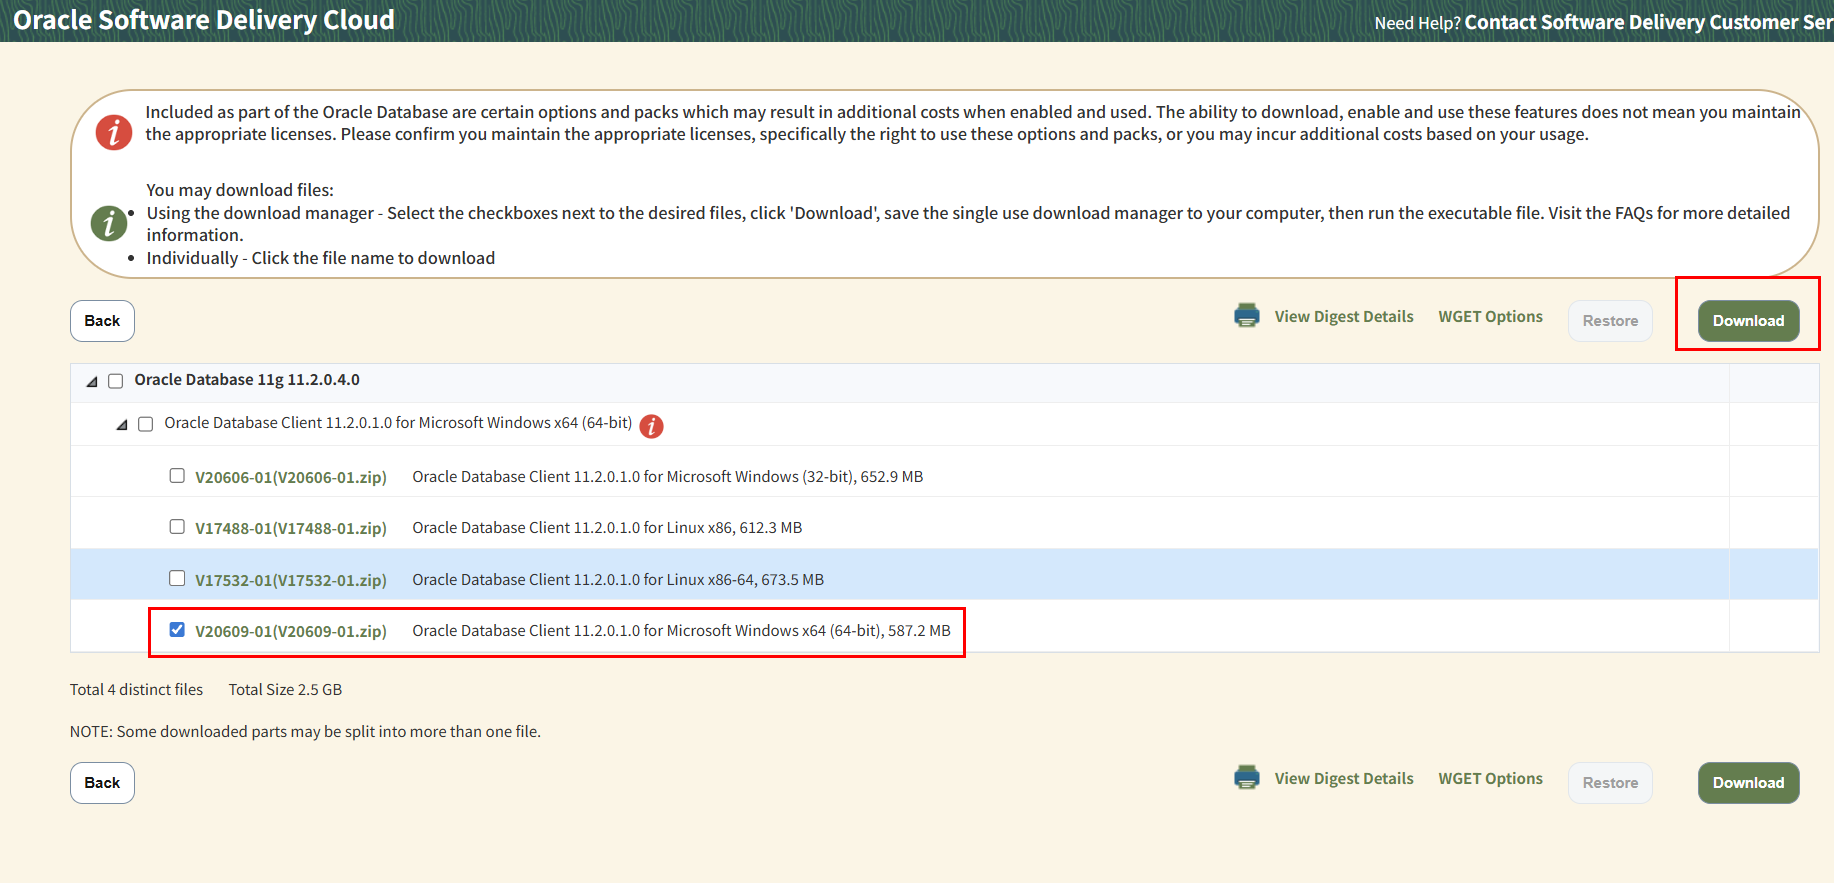Click description for Windows x64 (64-bit), 587.2 MB
Screen dimensions: 1834x883
pos(681,631)
